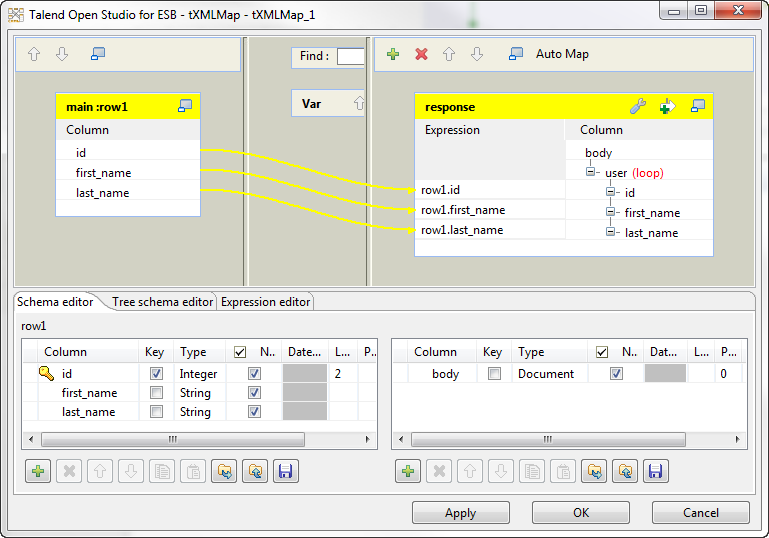This screenshot has width=769, height=538.
Task: Toggle the Key checkbox for body column
Action: point(493,374)
